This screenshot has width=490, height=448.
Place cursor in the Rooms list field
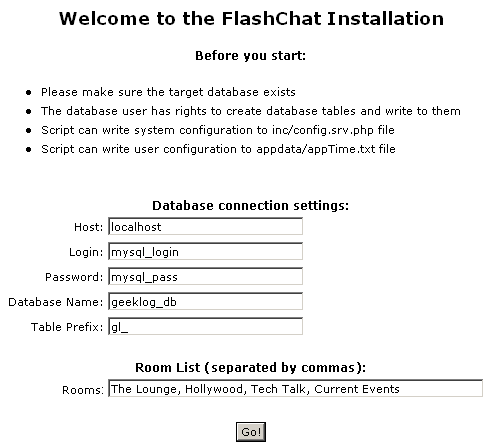pos(295,388)
